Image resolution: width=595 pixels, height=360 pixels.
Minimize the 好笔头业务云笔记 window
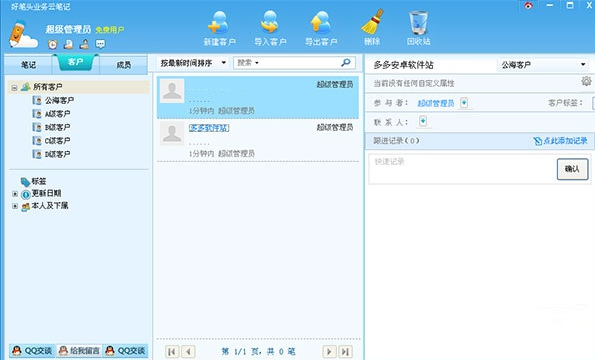pyautogui.click(x=550, y=5)
